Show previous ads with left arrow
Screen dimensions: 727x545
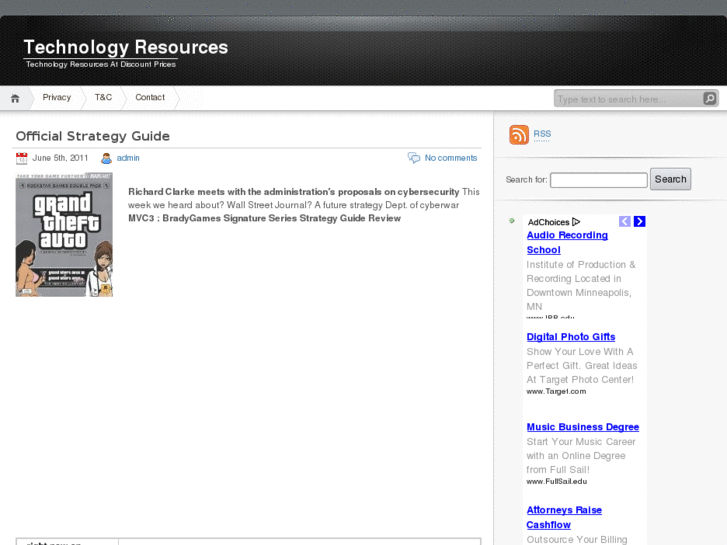click(x=625, y=221)
